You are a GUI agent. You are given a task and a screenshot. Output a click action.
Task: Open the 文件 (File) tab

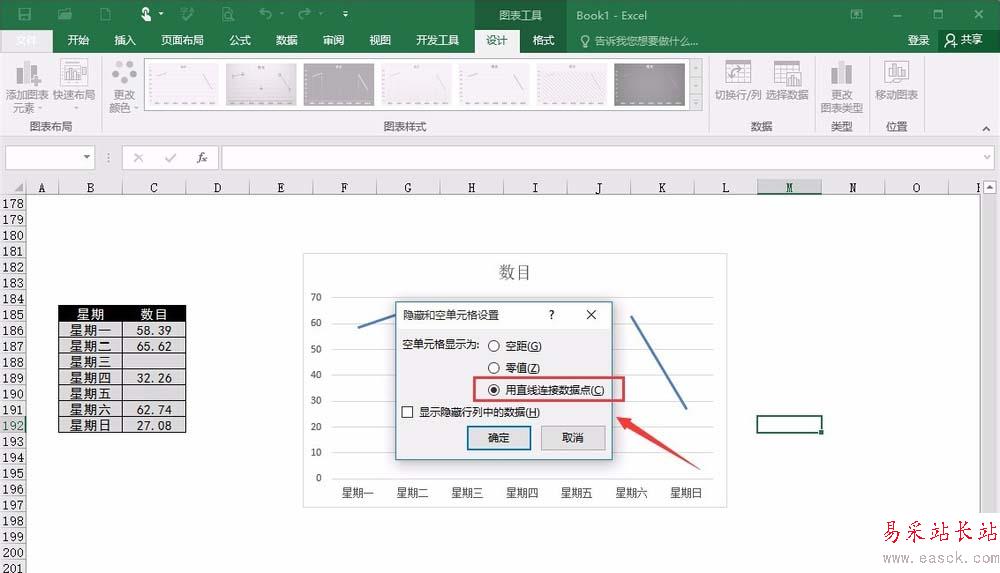(x=26, y=40)
